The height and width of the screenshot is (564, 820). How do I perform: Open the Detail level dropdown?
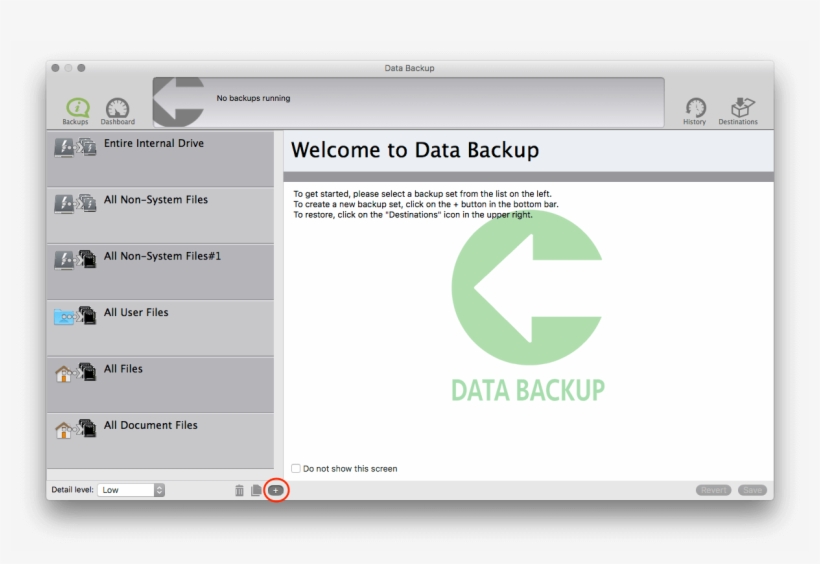131,490
